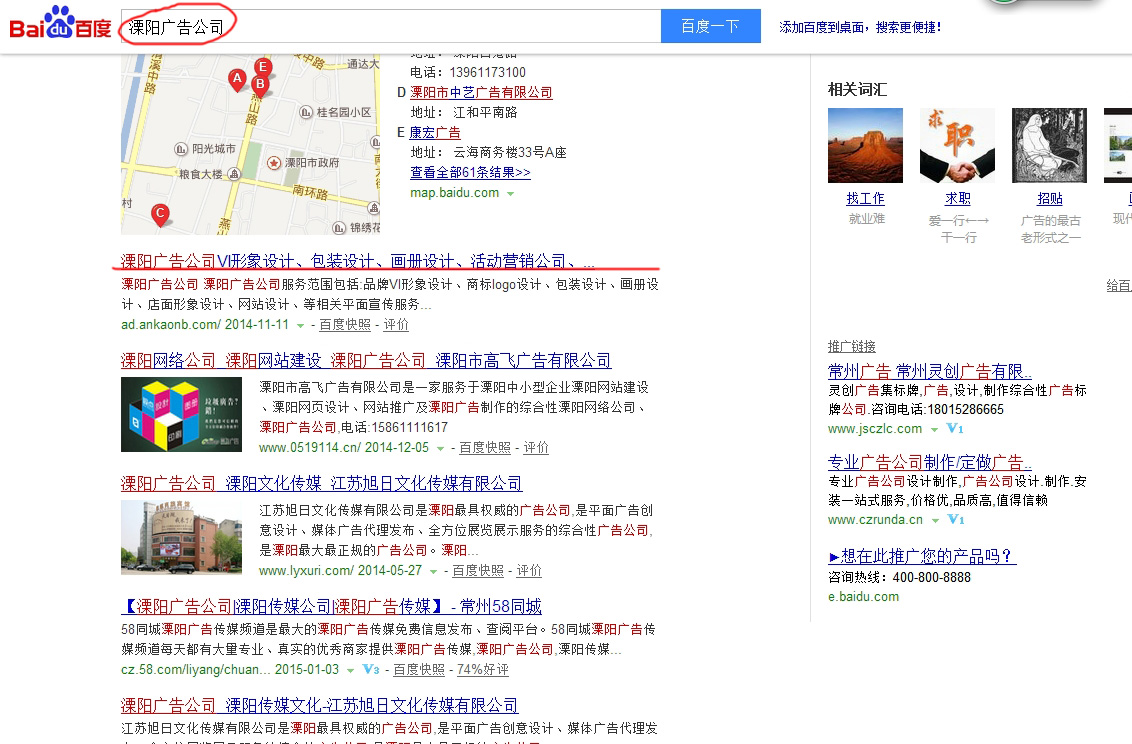1132x744 pixels.
Task: Click V3 badge on the 58同城 result
Action: click(371, 670)
